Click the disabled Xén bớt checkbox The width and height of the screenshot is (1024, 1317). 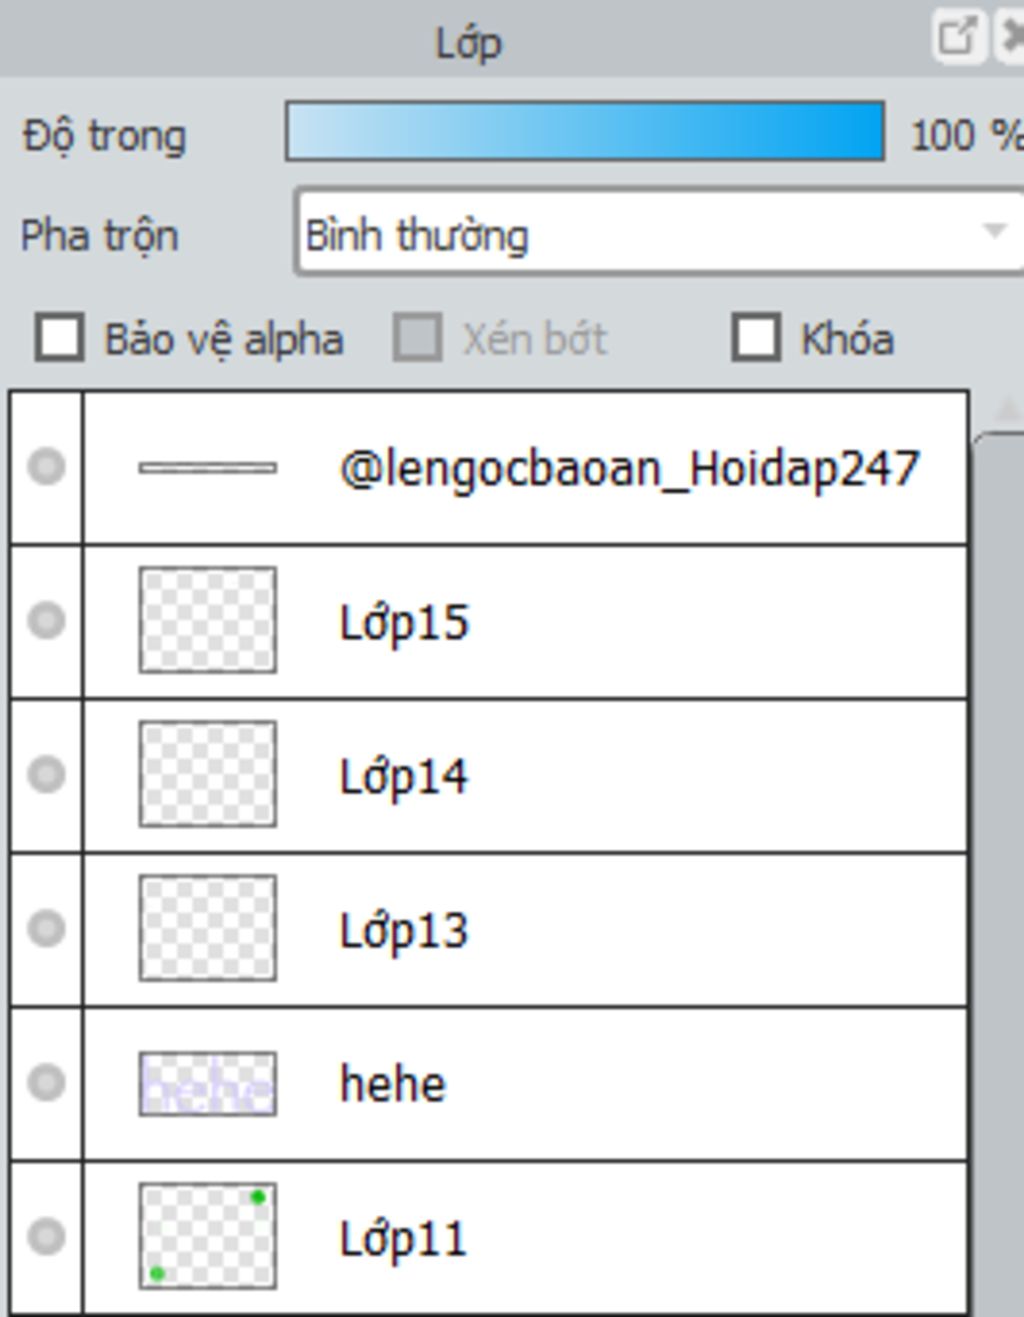[x=417, y=337]
